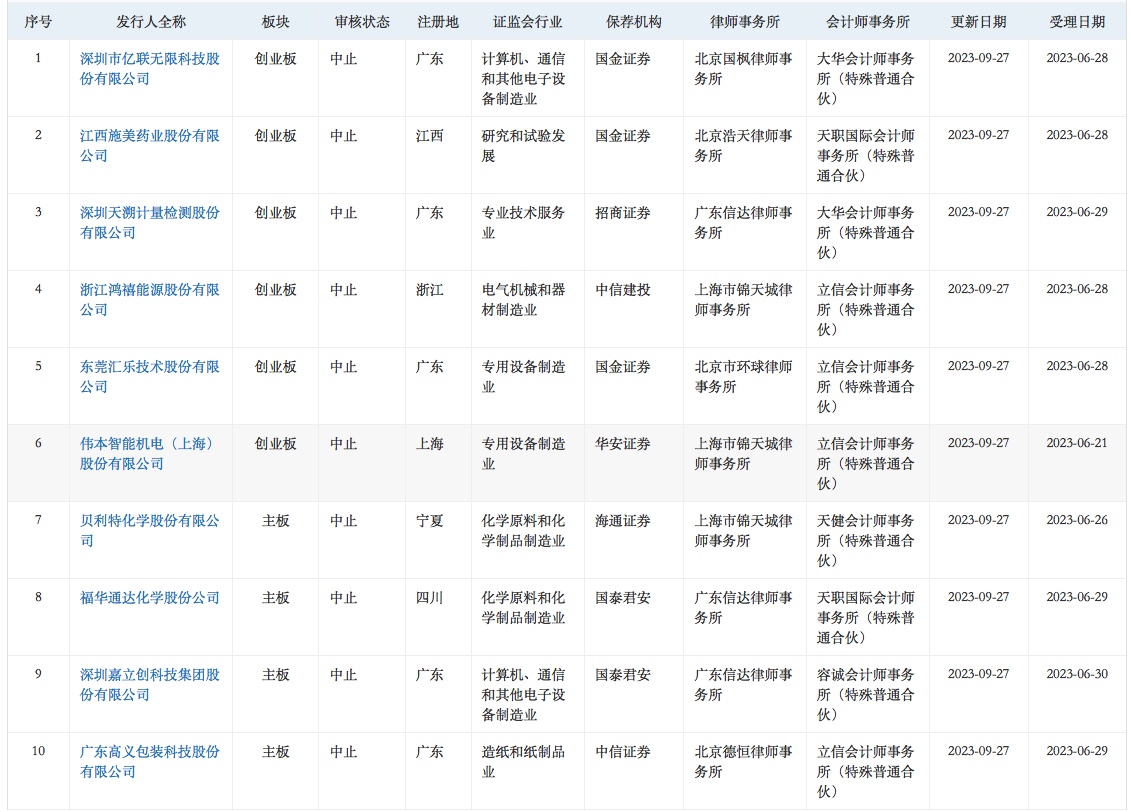Select 天健会计师事务所 accounting firm cell
The width and height of the screenshot is (1131, 812).
coord(866,540)
